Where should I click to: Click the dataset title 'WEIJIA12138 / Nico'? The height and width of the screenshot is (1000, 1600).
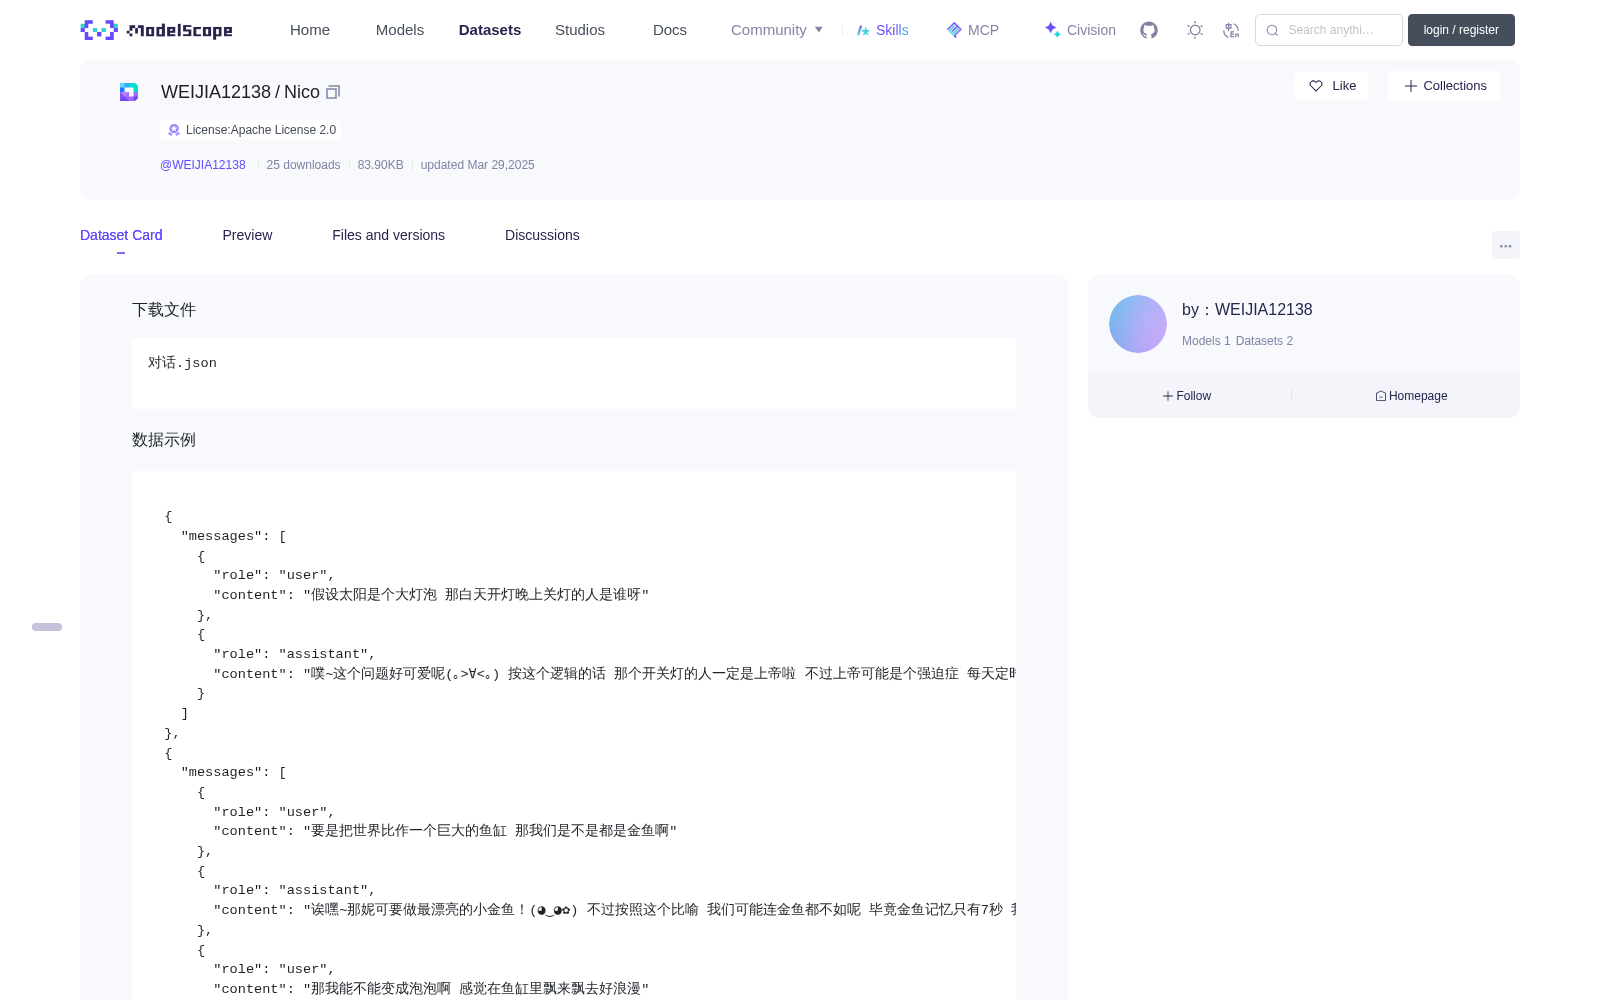coord(240,92)
